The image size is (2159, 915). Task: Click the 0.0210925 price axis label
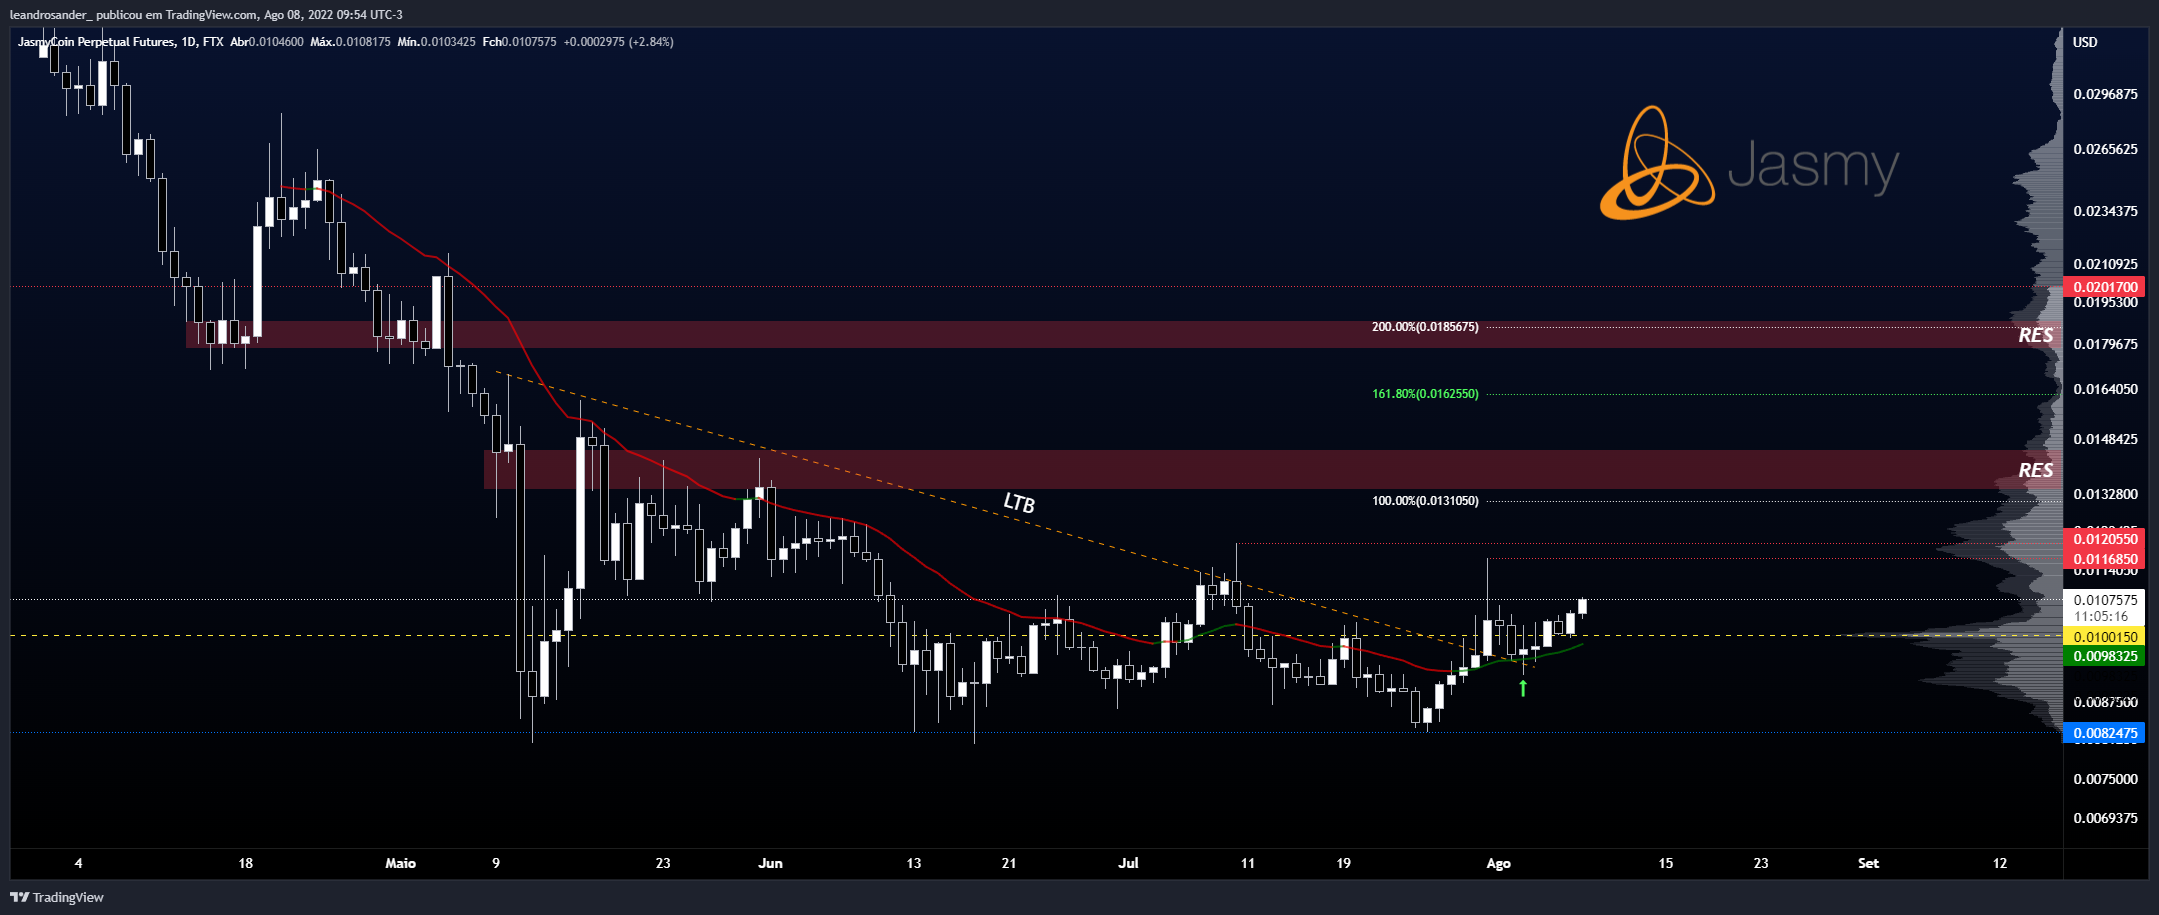[x=2105, y=264]
